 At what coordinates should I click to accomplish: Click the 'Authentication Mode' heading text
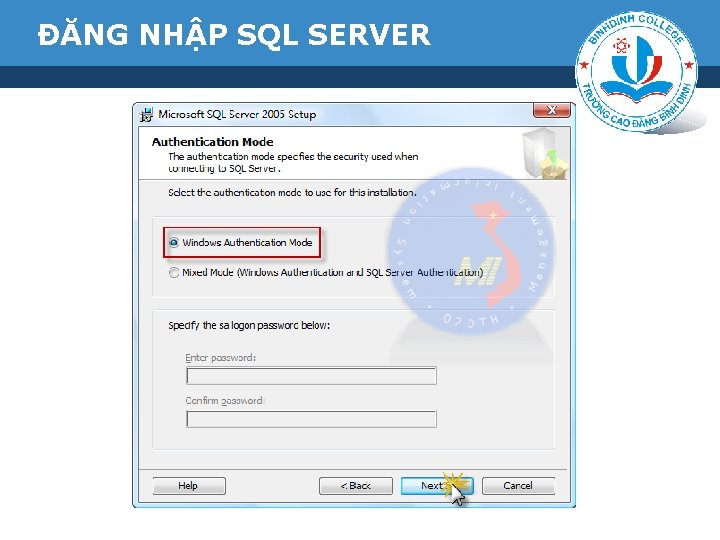pyautogui.click(x=213, y=142)
